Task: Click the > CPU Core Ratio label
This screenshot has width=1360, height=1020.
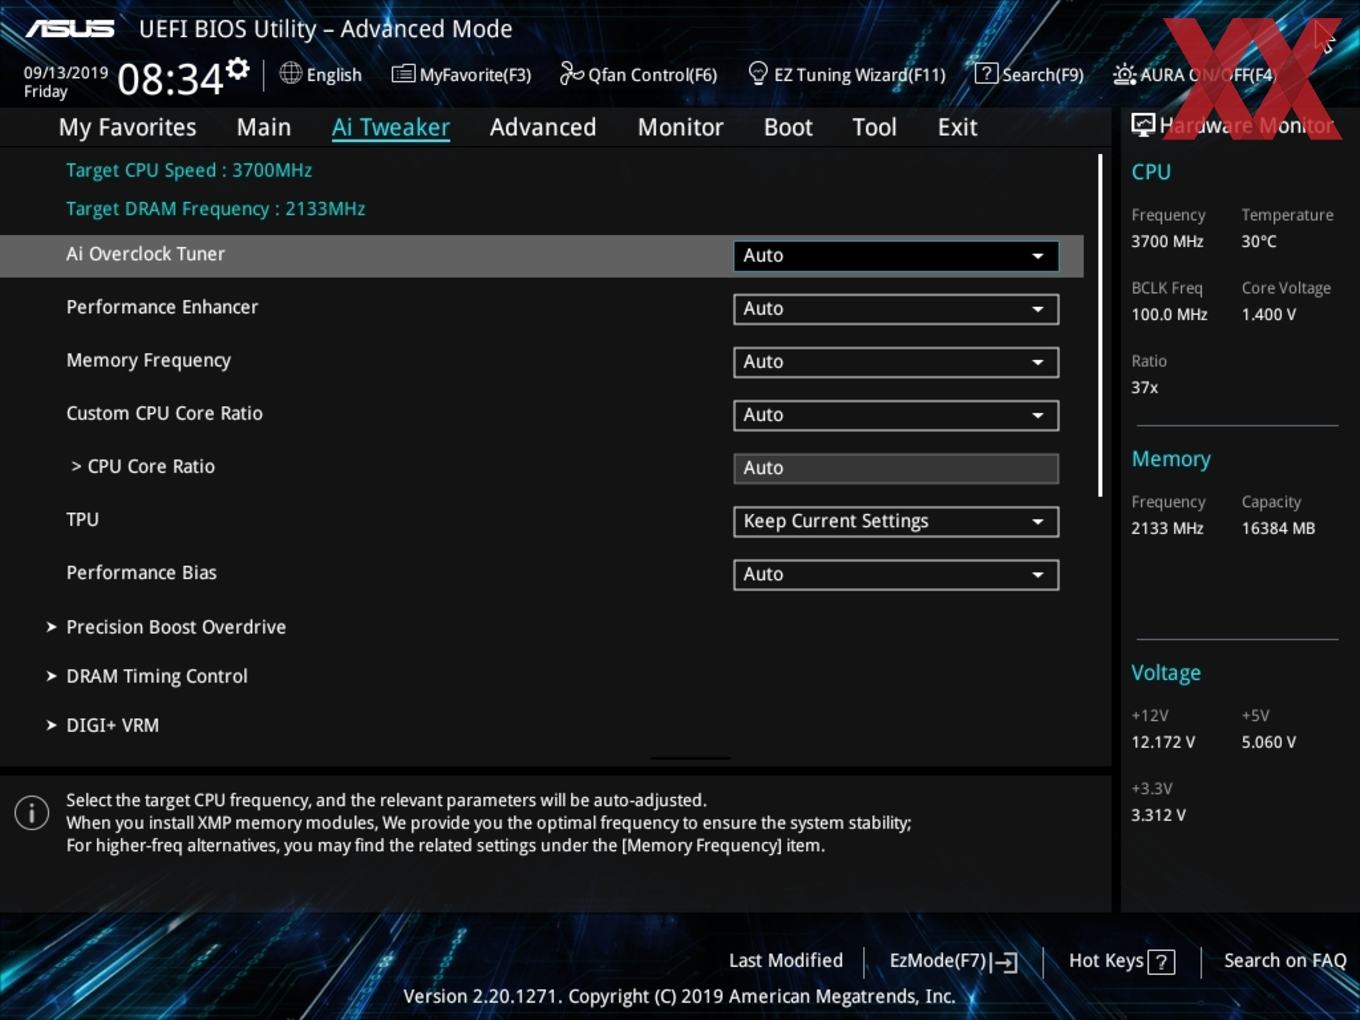Action: coord(143,467)
